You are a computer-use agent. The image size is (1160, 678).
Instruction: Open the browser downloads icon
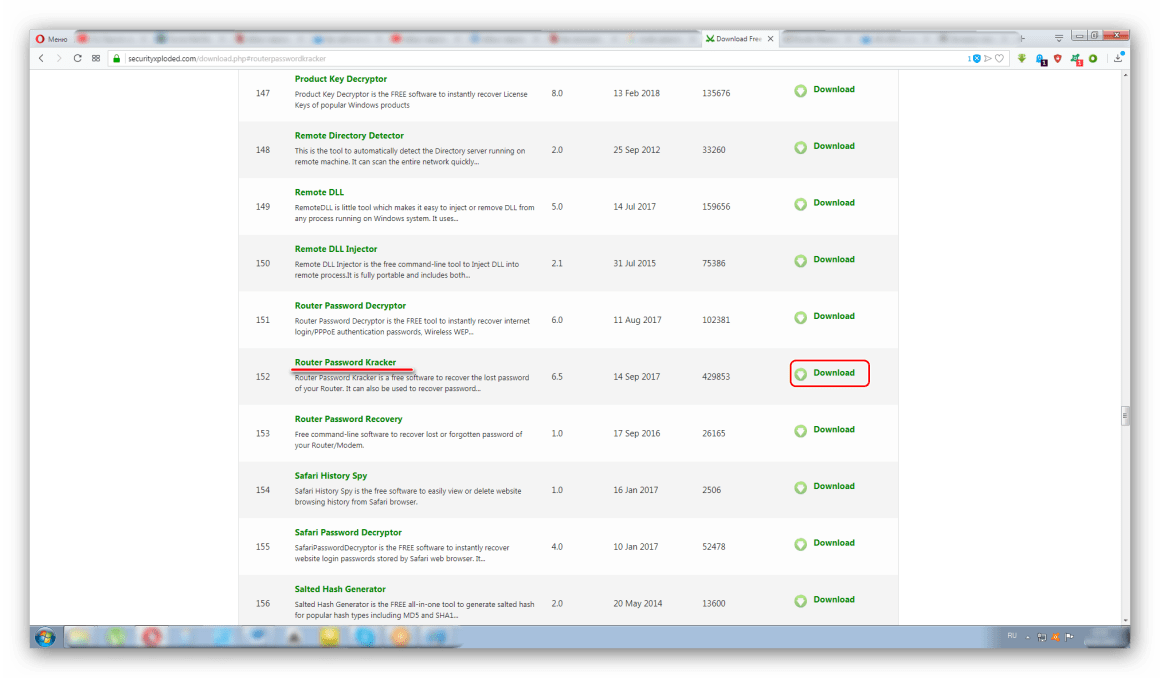pyautogui.click(x=1118, y=58)
